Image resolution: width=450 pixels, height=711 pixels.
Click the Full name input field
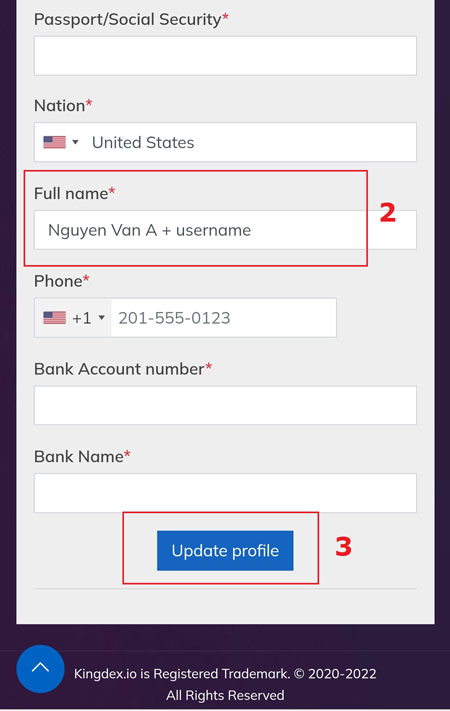click(225, 230)
